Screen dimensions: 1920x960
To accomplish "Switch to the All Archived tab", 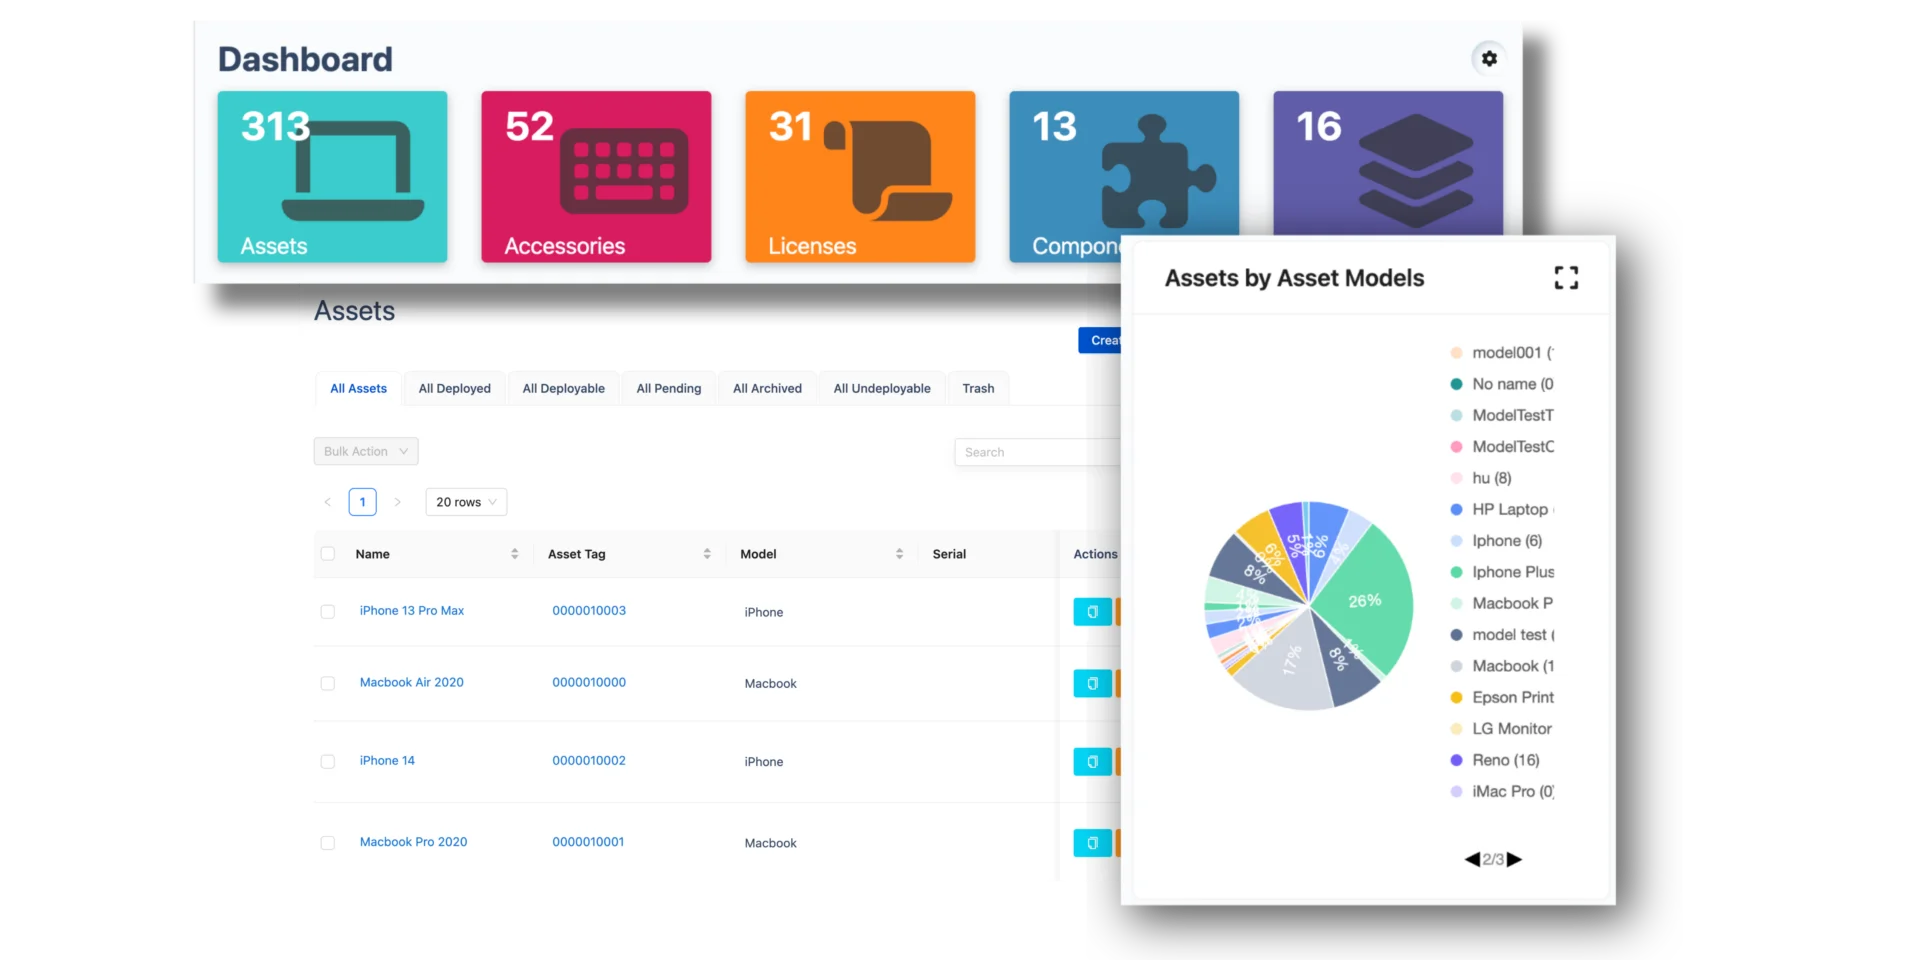I will pos(767,388).
